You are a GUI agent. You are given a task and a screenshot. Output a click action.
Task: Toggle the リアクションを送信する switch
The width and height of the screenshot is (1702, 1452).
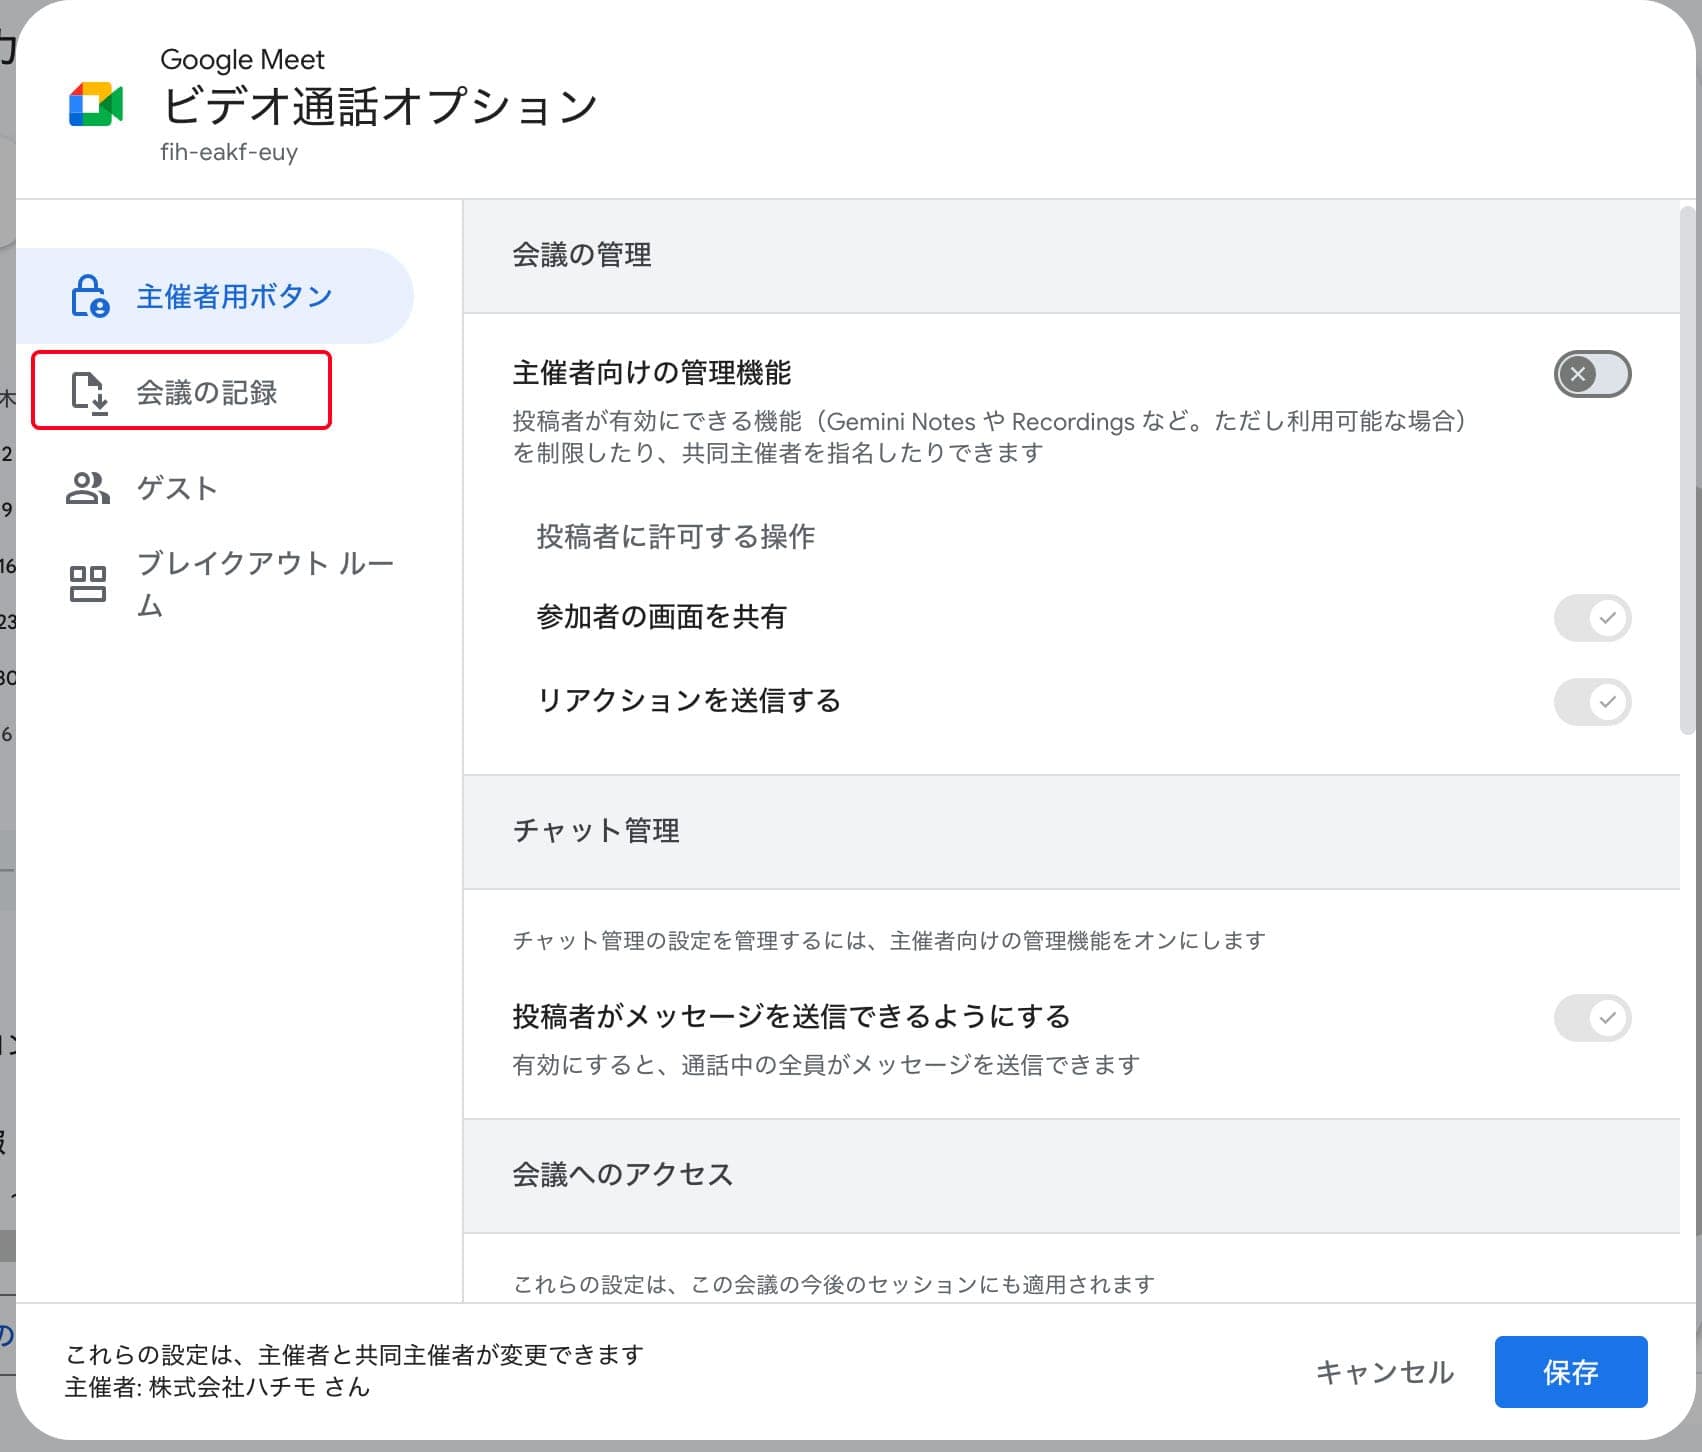(1592, 702)
